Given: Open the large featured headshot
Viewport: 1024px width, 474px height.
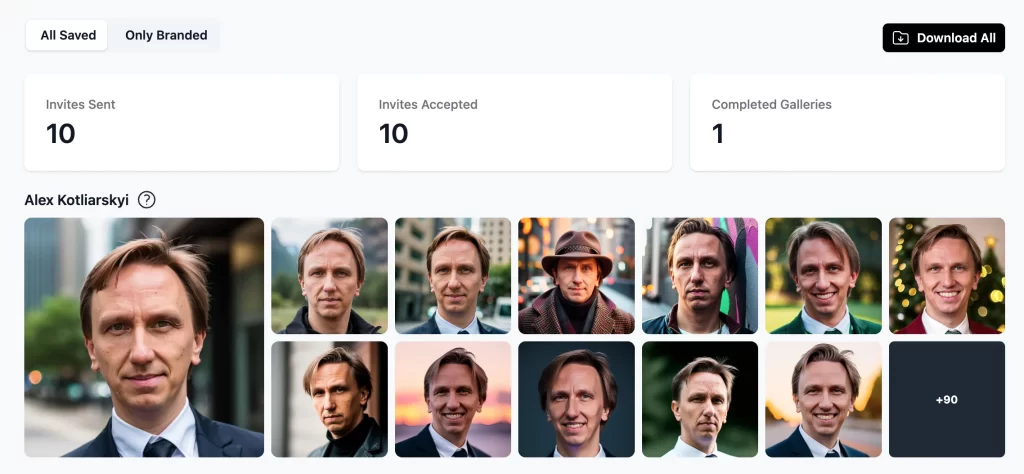Looking at the screenshot, I should 144,337.
